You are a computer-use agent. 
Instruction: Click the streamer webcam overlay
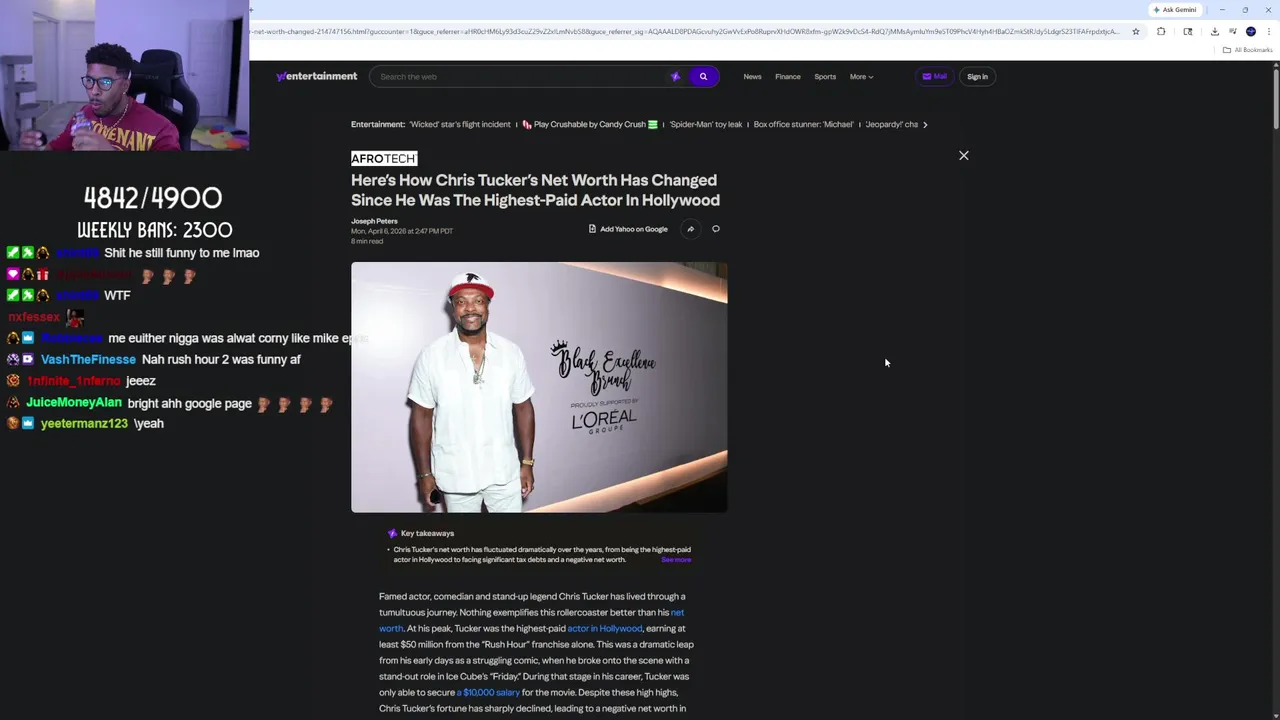point(124,75)
